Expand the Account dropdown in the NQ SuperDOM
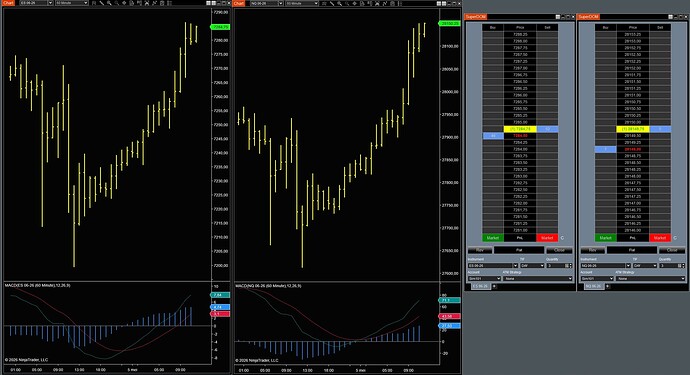Image resolution: width=690 pixels, height=375 pixels. coord(612,279)
